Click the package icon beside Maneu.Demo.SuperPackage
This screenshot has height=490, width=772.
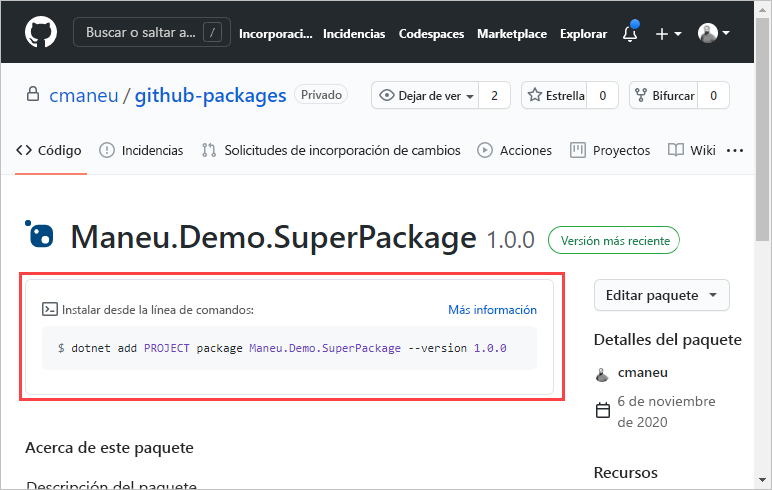pyautogui.click(x=39, y=234)
